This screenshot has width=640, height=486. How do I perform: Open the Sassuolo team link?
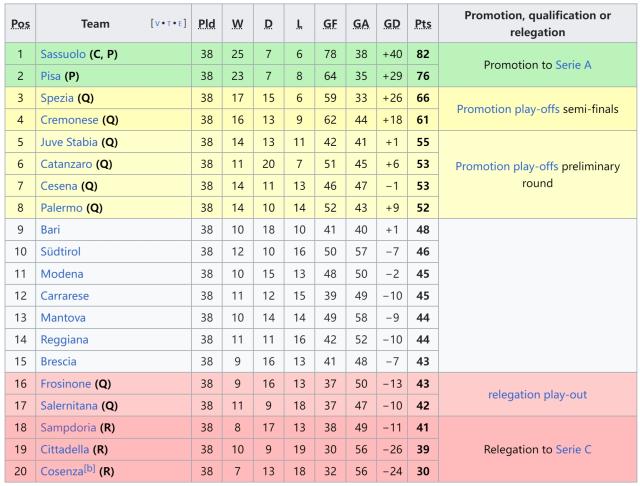click(x=63, y=53)
